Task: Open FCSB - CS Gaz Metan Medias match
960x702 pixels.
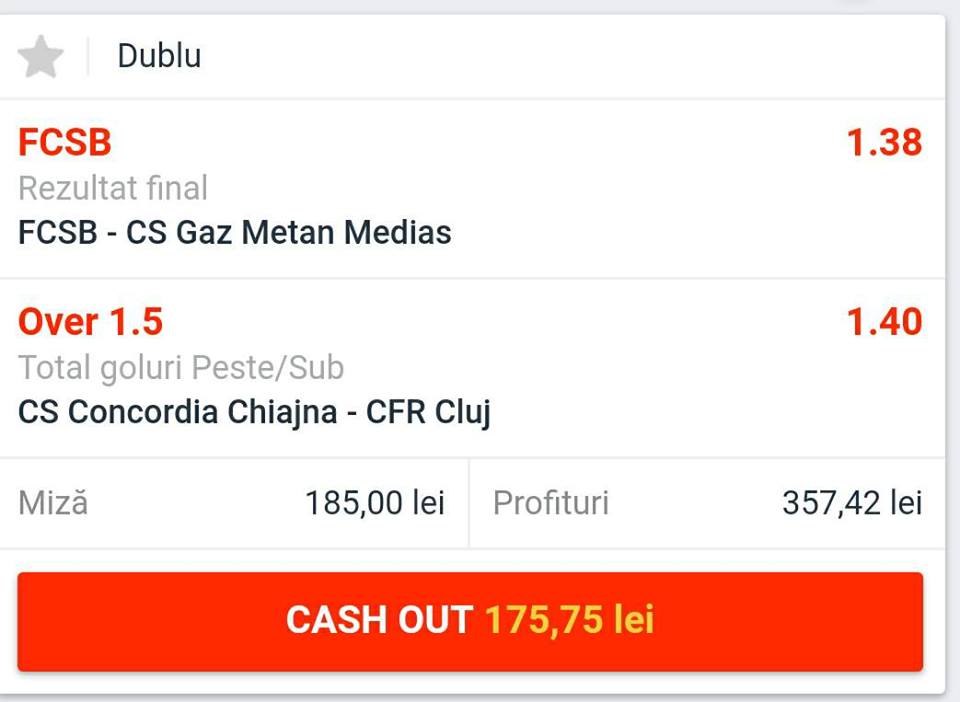Action: click(234, 233)
